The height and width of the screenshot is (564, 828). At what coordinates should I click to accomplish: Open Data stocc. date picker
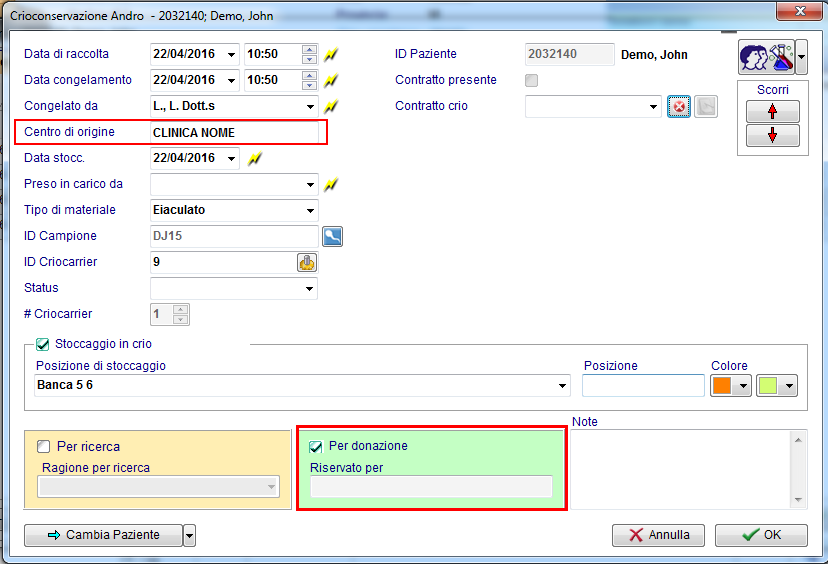(x=231, y=158)
